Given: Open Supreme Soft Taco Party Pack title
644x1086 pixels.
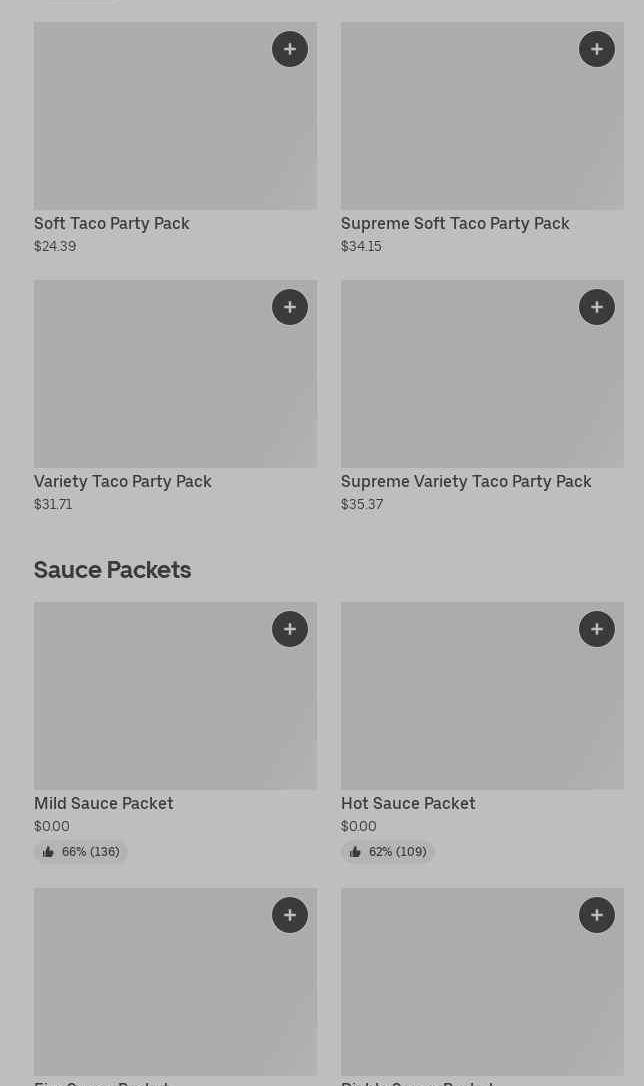Looking at the screenshot, I should click(455, 223).
